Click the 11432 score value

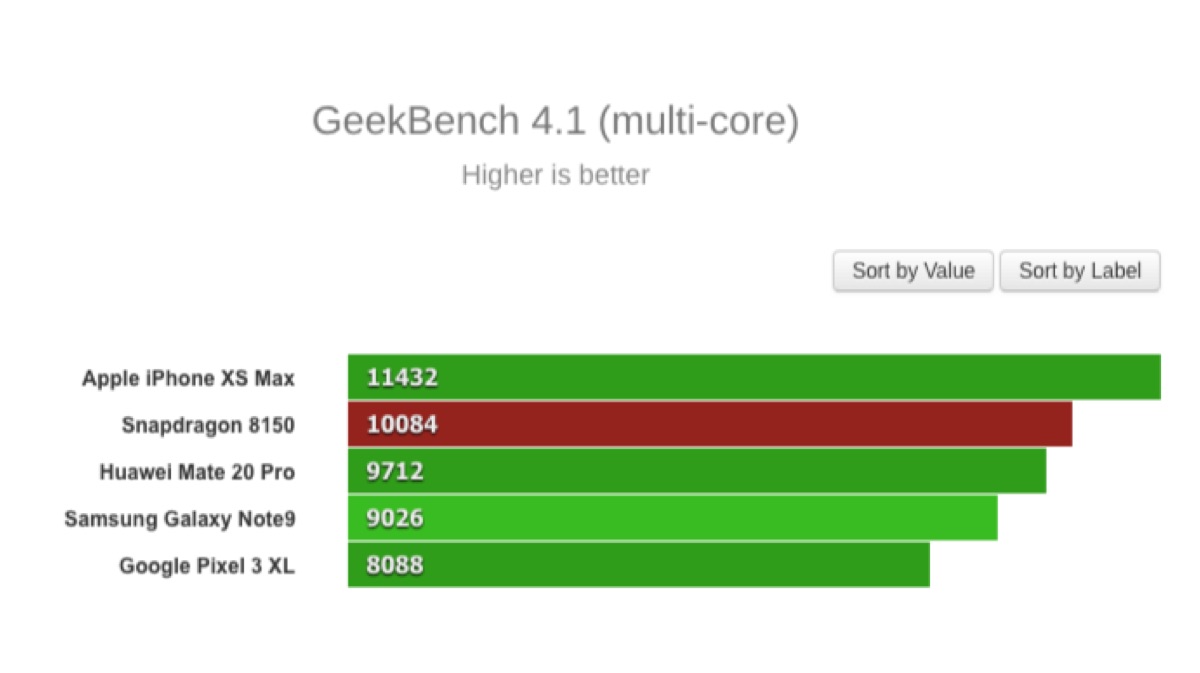pos(402,378)
